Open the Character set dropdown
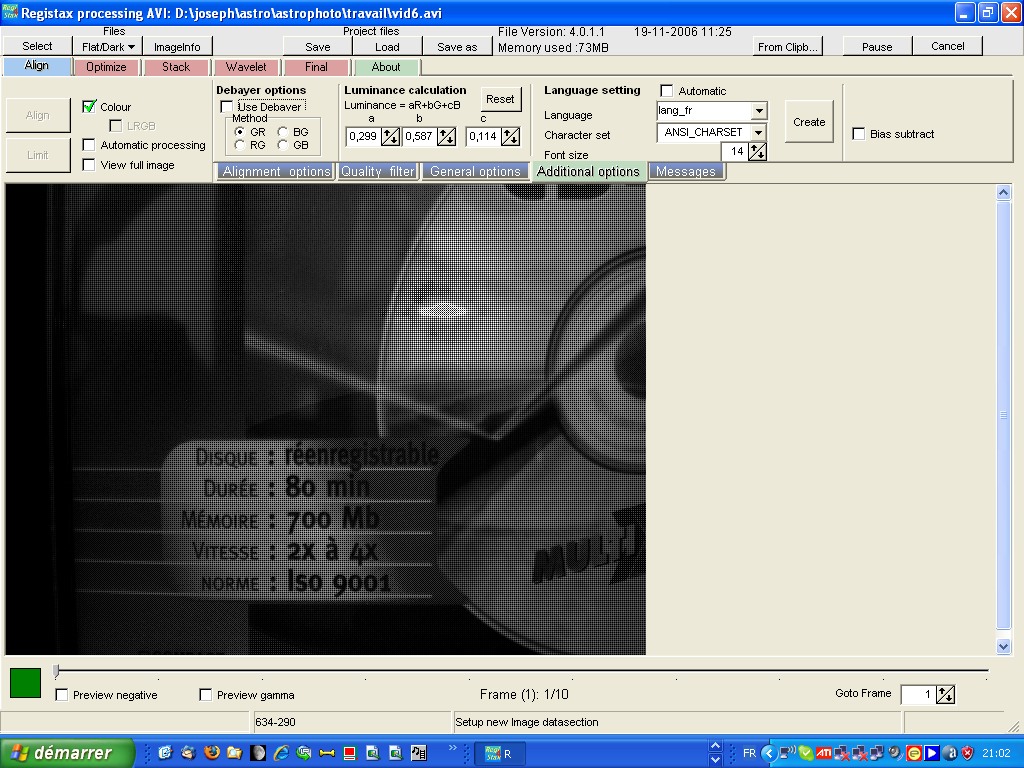Image resolution: width=1024 pixels, height=768 pixels. coord(758,133)
